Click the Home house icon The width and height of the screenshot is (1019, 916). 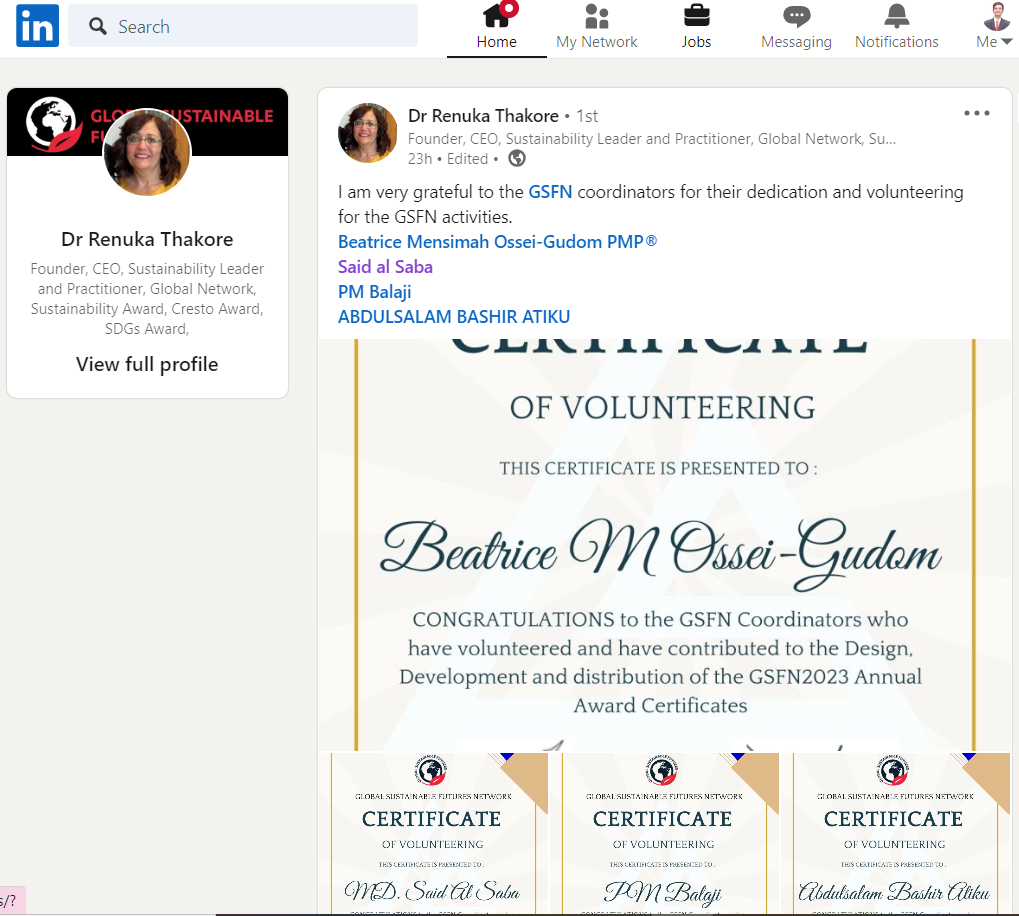click(x=497, y=16)
